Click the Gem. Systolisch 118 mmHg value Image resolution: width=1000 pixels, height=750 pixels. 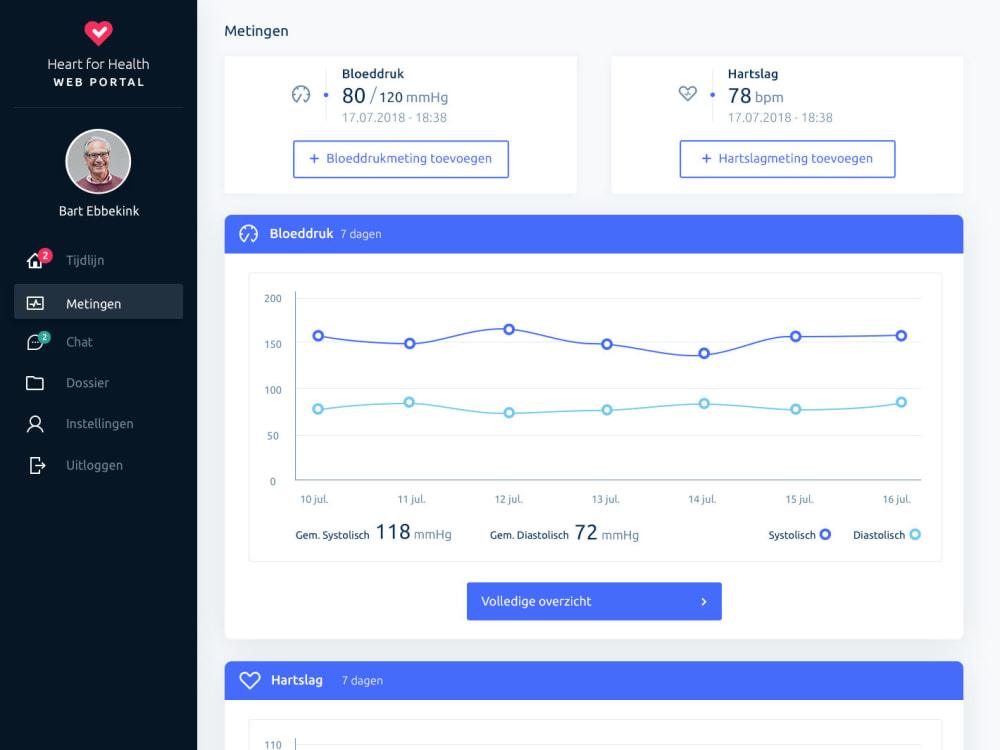pos(413,533)
